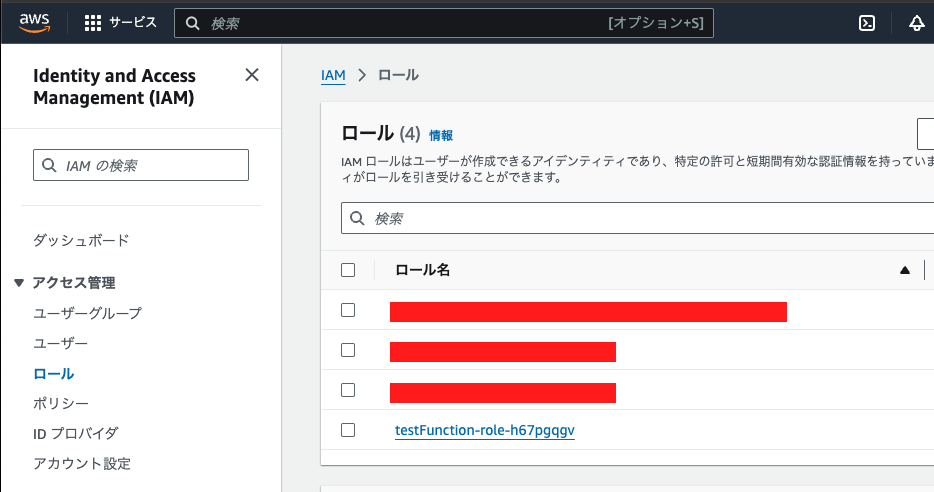This screenshot has width=934, height=492.
Task: Open ユーザー in sidebar
Action: coord(60,344)
